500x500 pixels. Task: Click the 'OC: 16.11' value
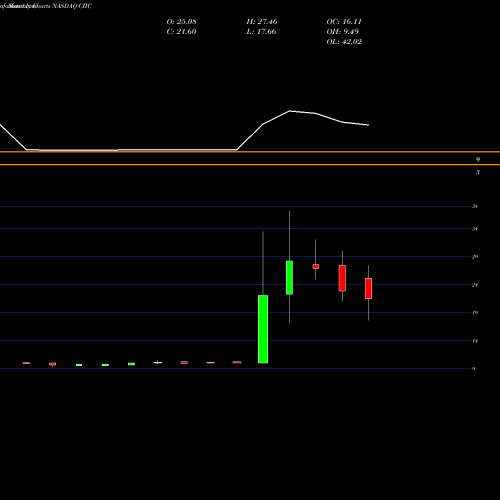coord(344,22)
